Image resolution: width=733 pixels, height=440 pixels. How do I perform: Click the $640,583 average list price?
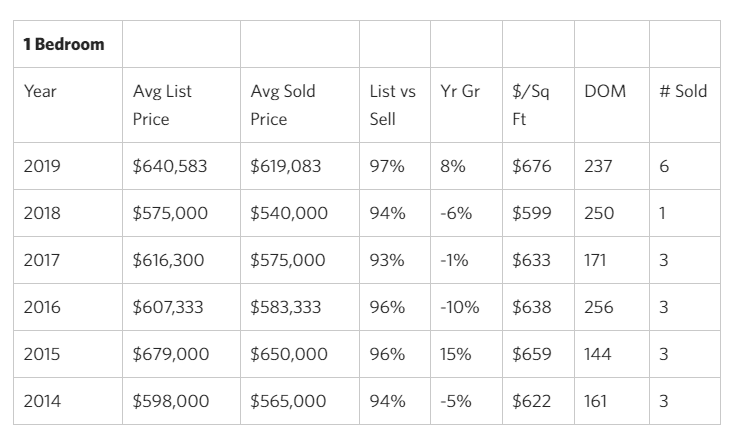click(170, 166)
